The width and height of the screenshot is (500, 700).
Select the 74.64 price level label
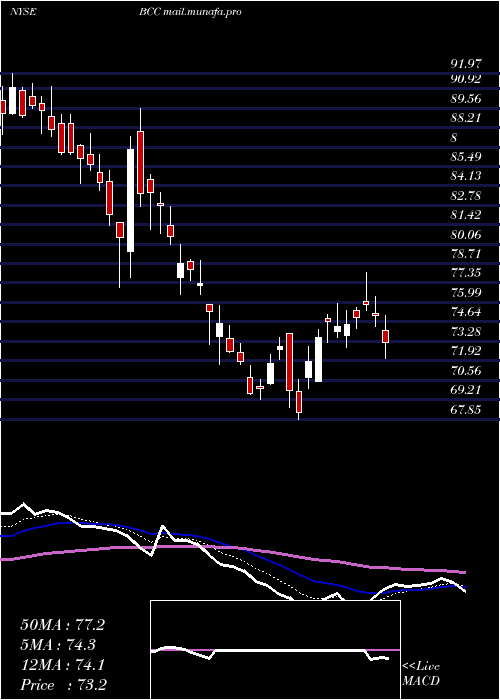[x=466, y=312]
